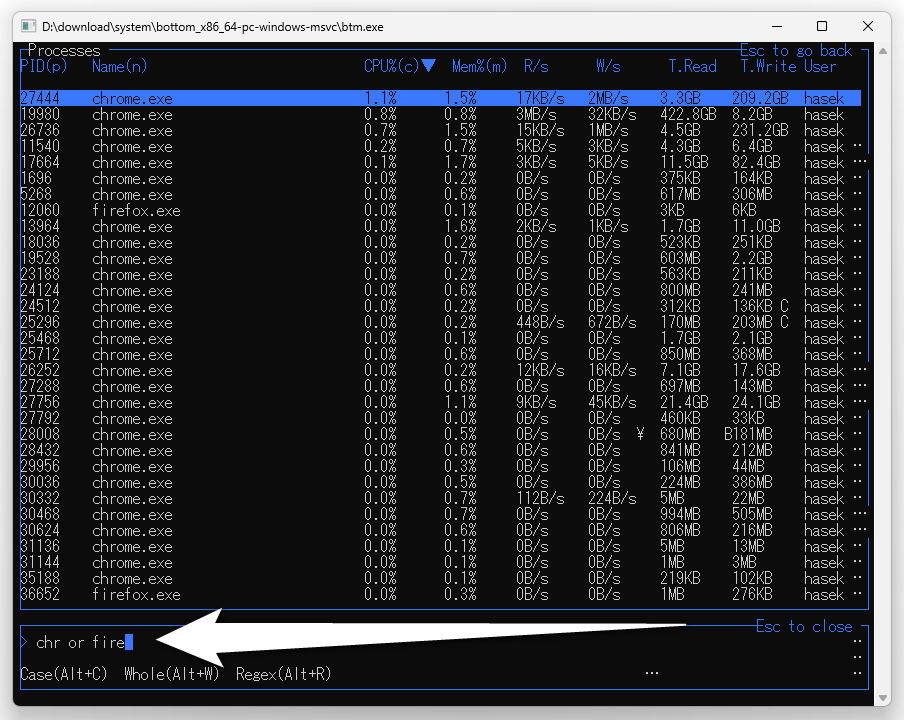Click the 448B/s read rate value
Viewport: 904px width, 720px height.
click(540, 322)
